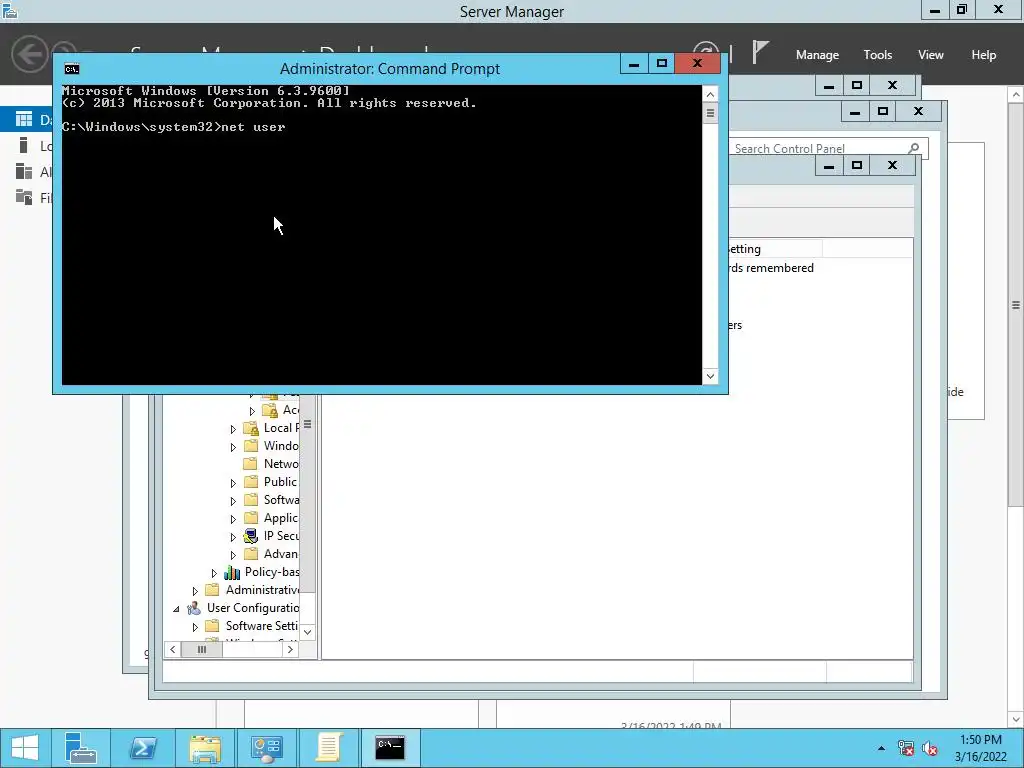Screen dimensions: 1024x768
Task: Click the Command Prompt scrollbar thumb
Action: (710, 113)
